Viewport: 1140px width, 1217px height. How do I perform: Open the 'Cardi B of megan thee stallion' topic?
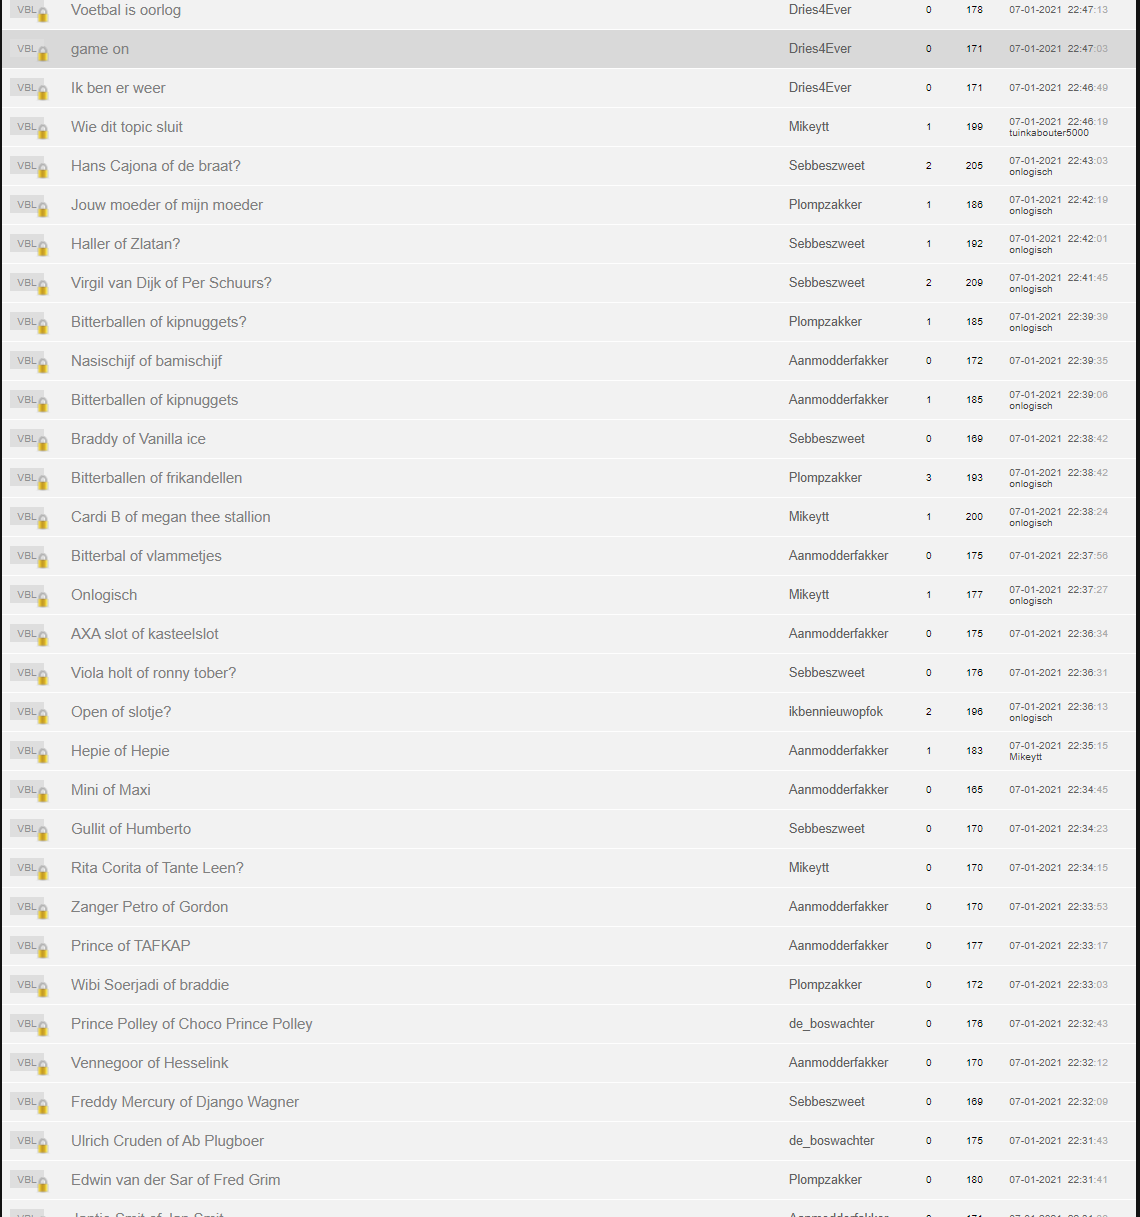pos(171,517)
